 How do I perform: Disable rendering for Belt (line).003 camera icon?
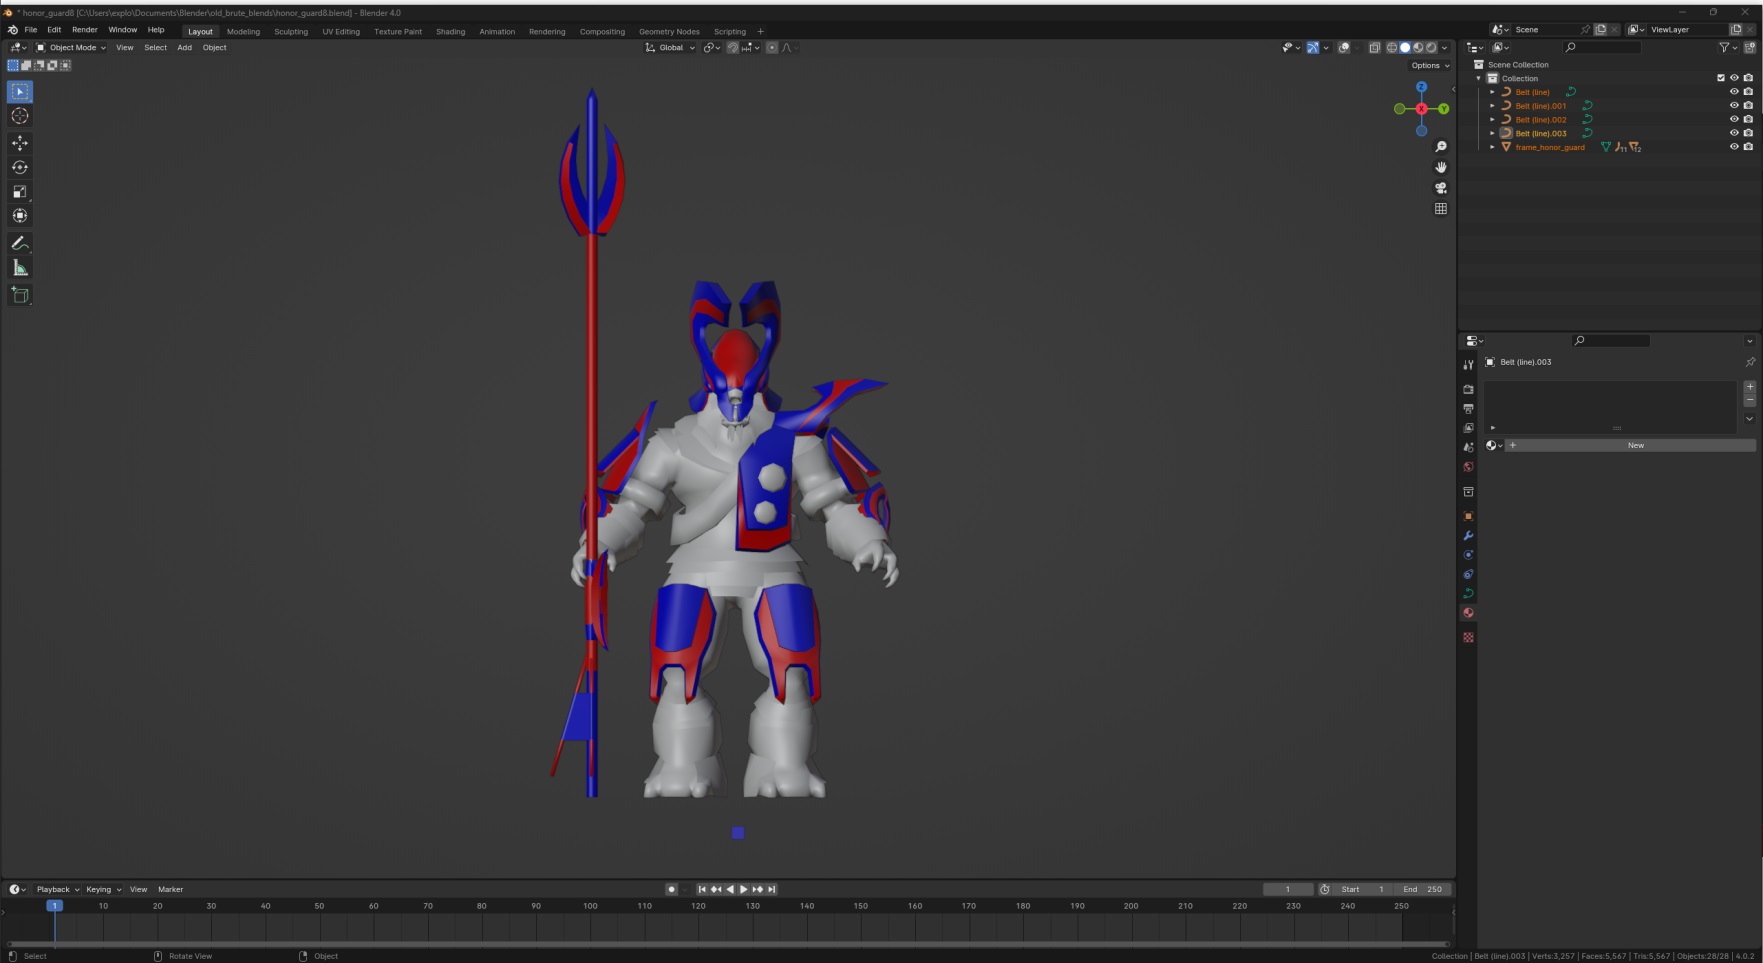coord(1748,133)
